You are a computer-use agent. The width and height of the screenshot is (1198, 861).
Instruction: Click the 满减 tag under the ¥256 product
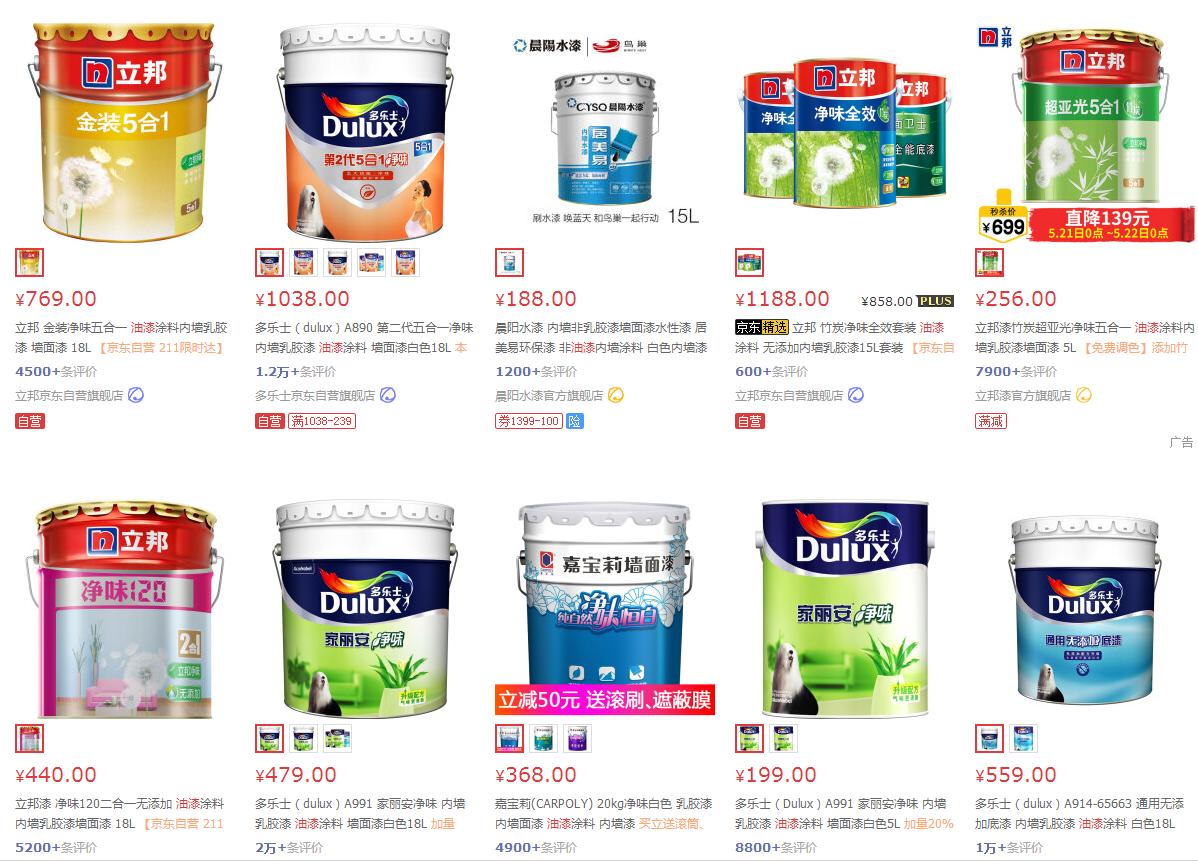pyautogui.click(x=991, y=421)
